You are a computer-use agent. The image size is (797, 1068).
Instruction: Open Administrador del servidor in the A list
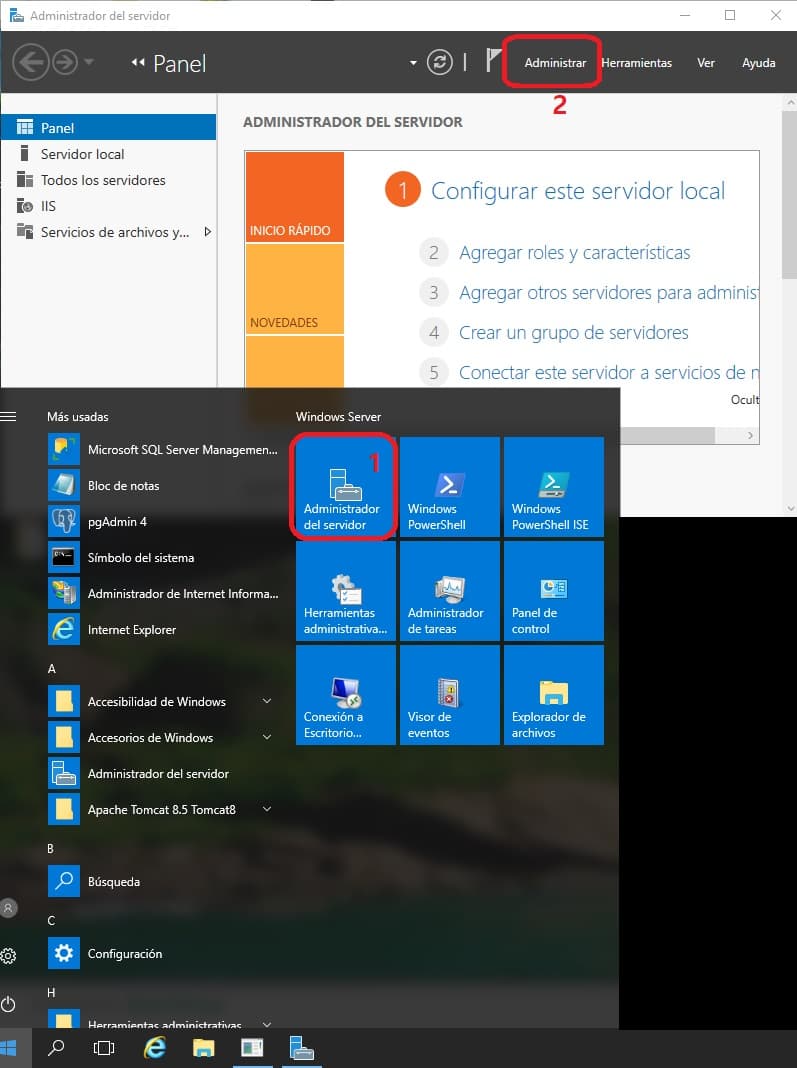coord(163,774)
